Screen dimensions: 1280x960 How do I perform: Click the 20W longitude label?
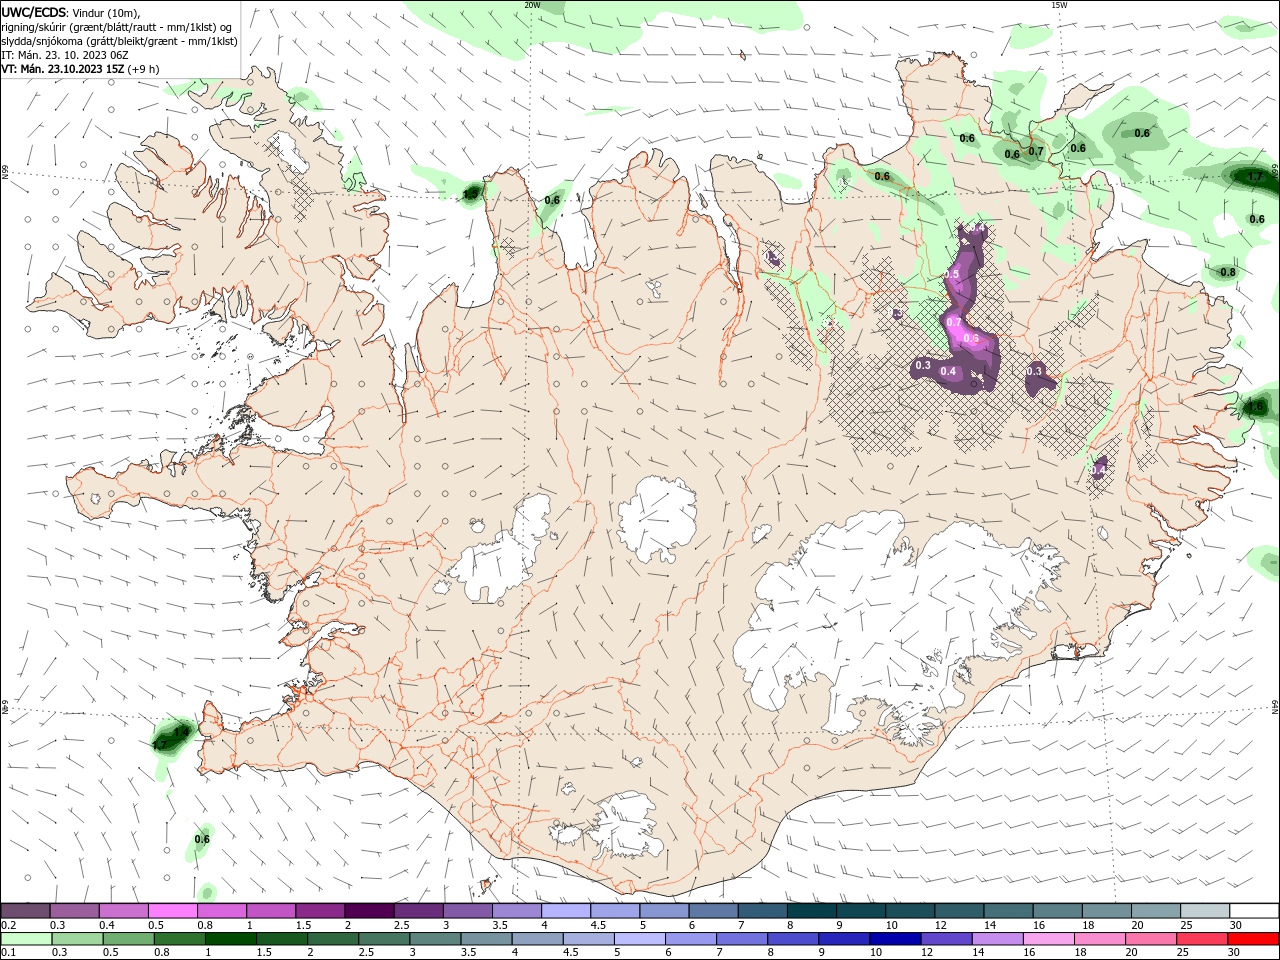tap(532, 4)
